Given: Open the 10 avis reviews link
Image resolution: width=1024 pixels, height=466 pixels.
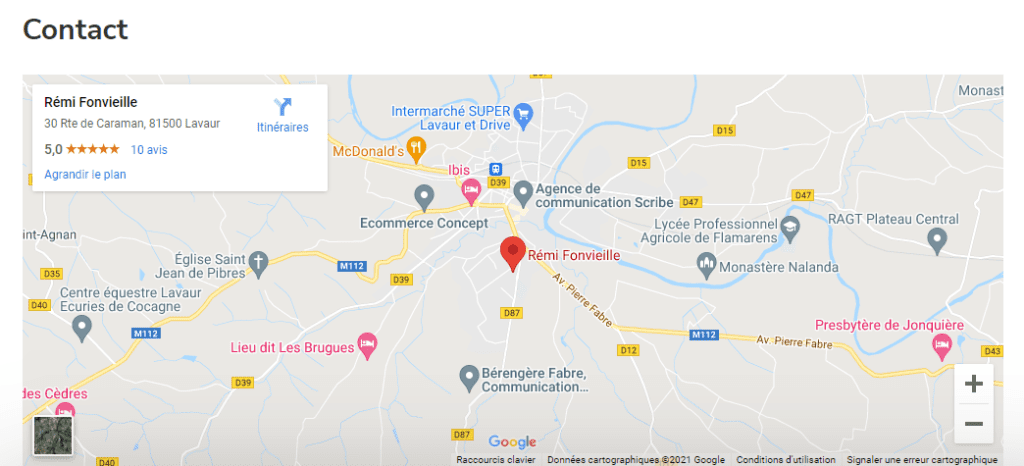Looking at the screenshot, I should click(x=149, y=149).
